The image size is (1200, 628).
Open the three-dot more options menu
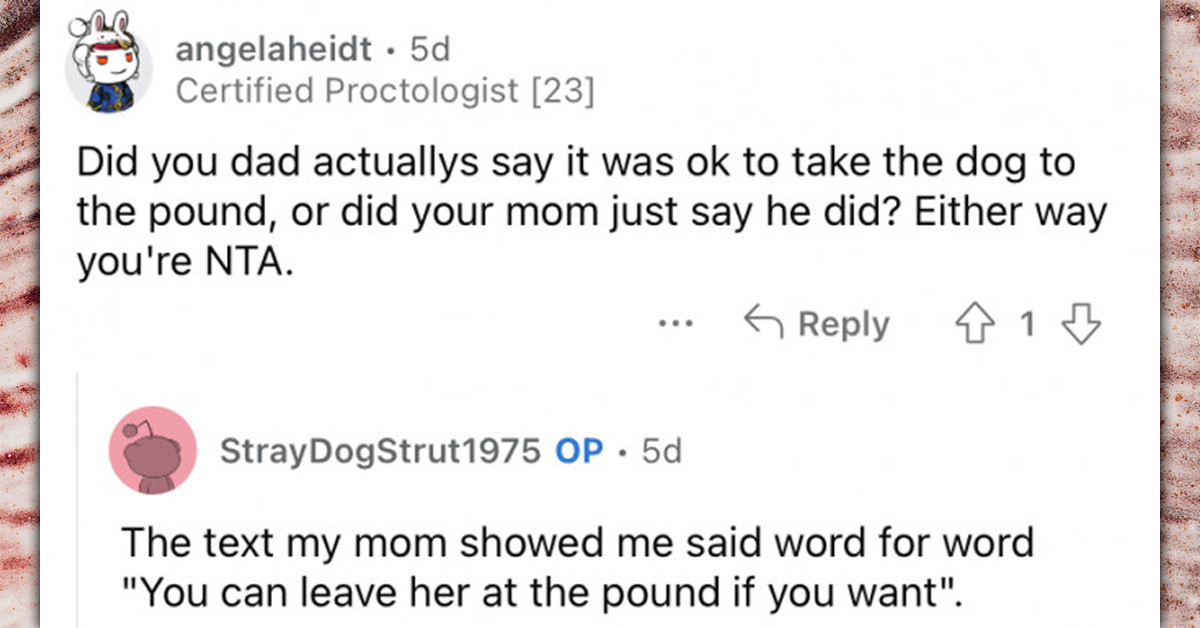point(676,326)
